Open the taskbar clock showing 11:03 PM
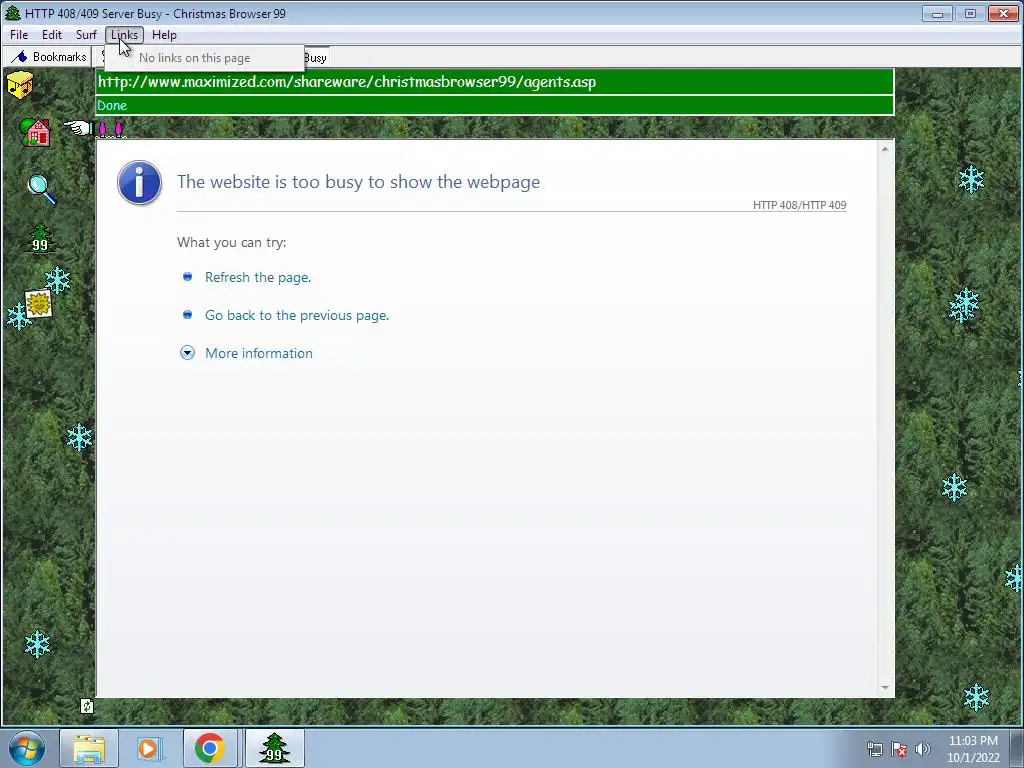1024x768 pixels. 973,749
